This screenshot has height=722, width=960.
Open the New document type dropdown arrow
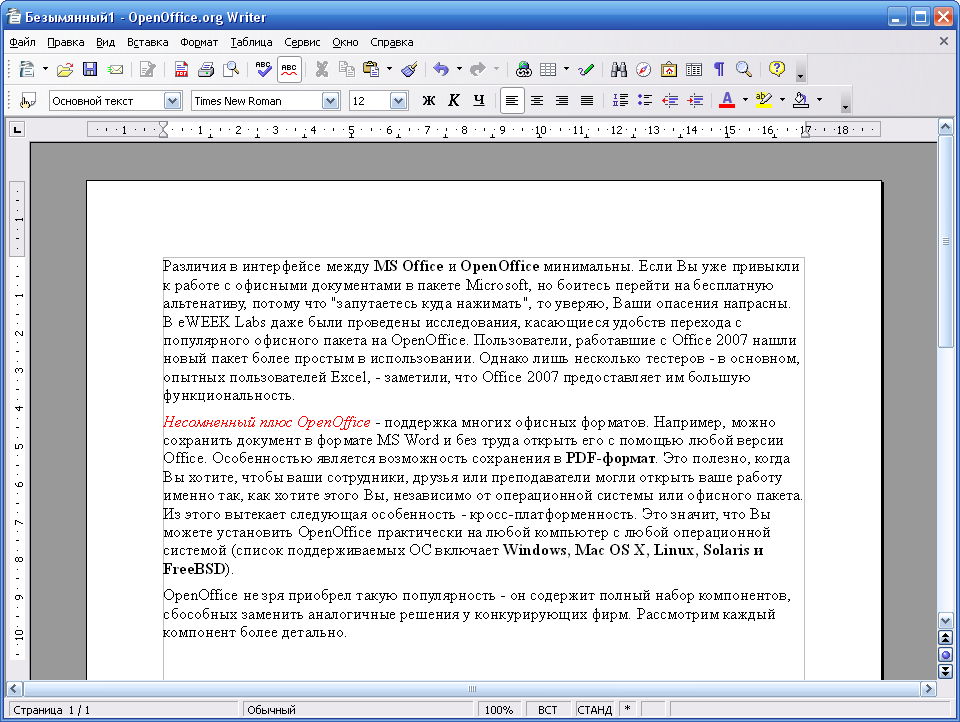click(x=45, y=69)
